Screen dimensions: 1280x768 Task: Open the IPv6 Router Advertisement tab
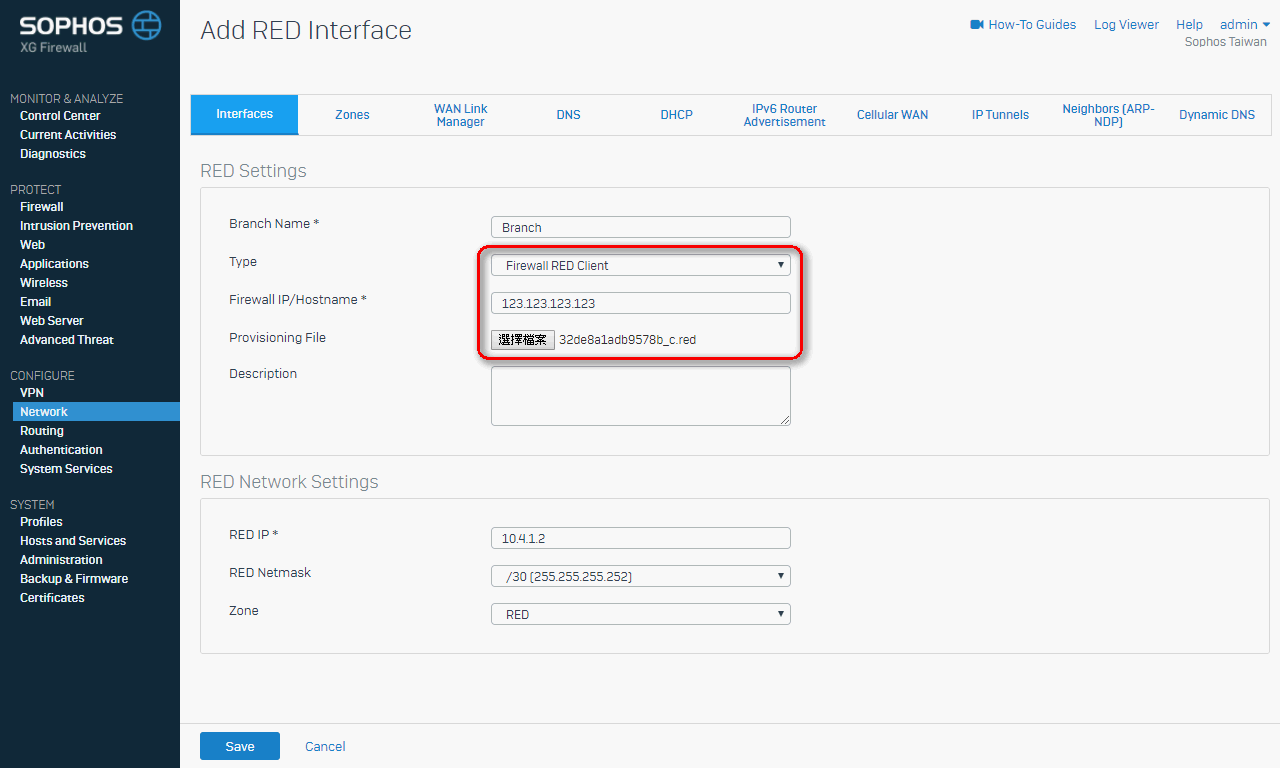click(784, 115)
